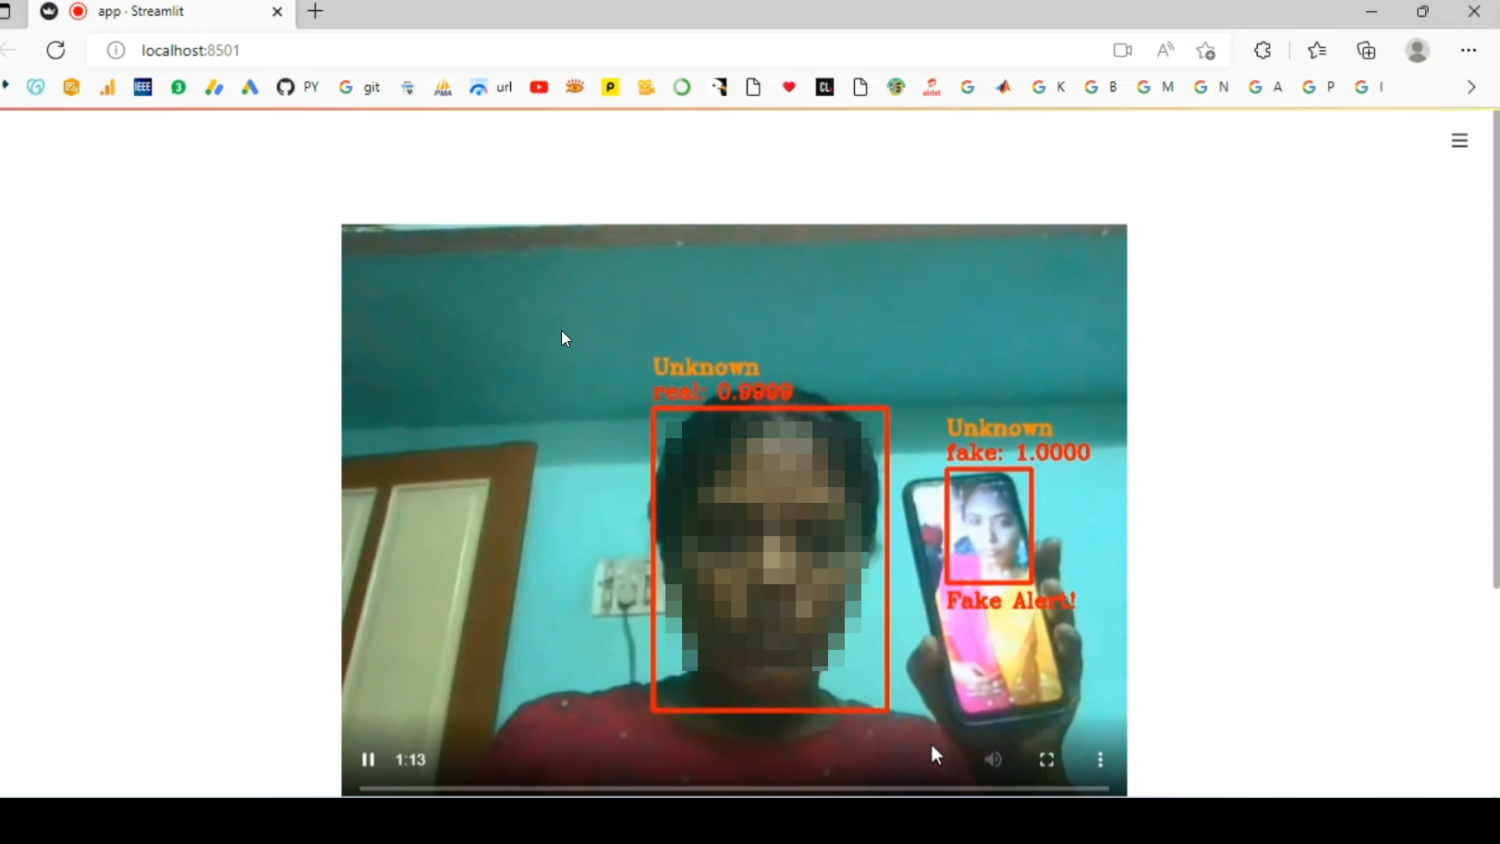
Task: Add this page to favorites
Action: tap(1206, 50)
